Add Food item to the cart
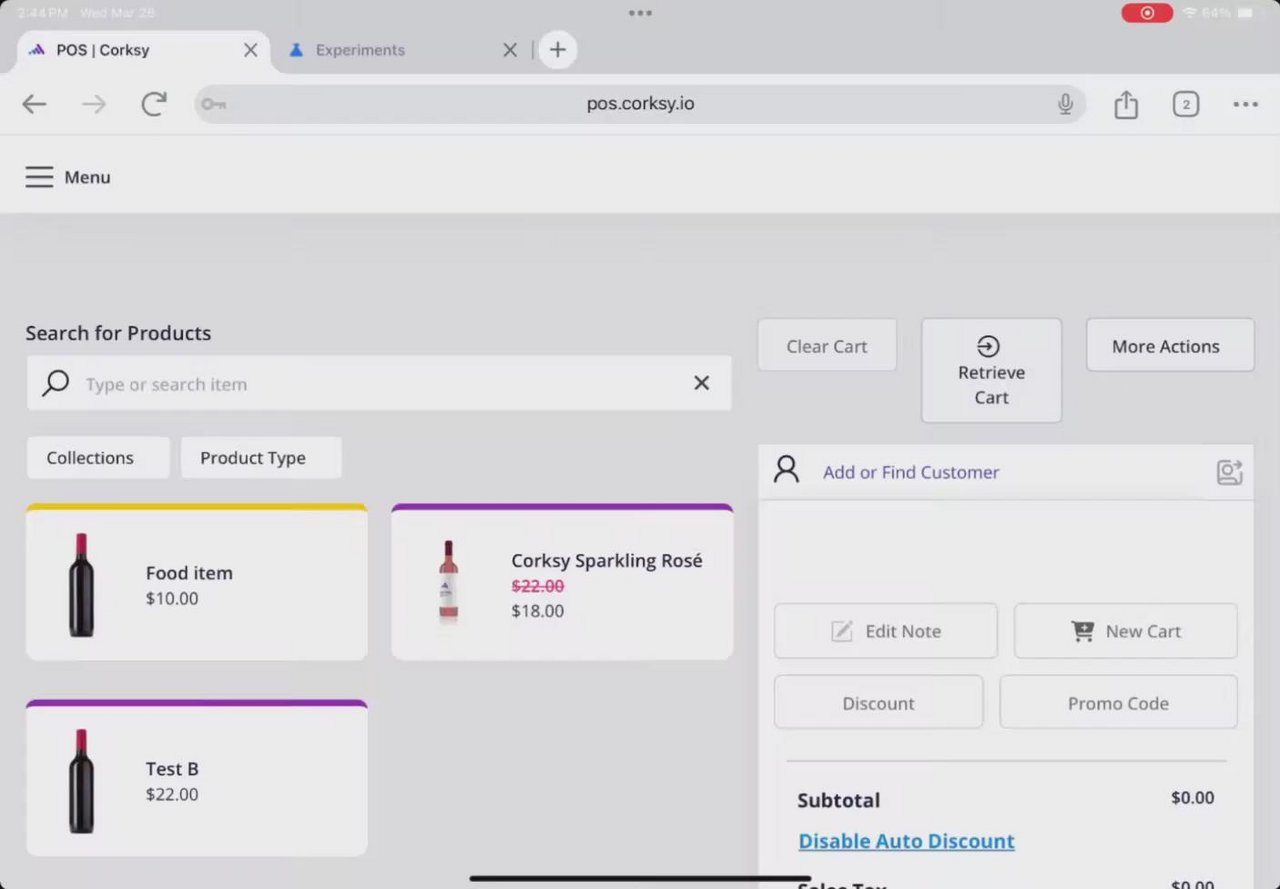 click(197, 582)
